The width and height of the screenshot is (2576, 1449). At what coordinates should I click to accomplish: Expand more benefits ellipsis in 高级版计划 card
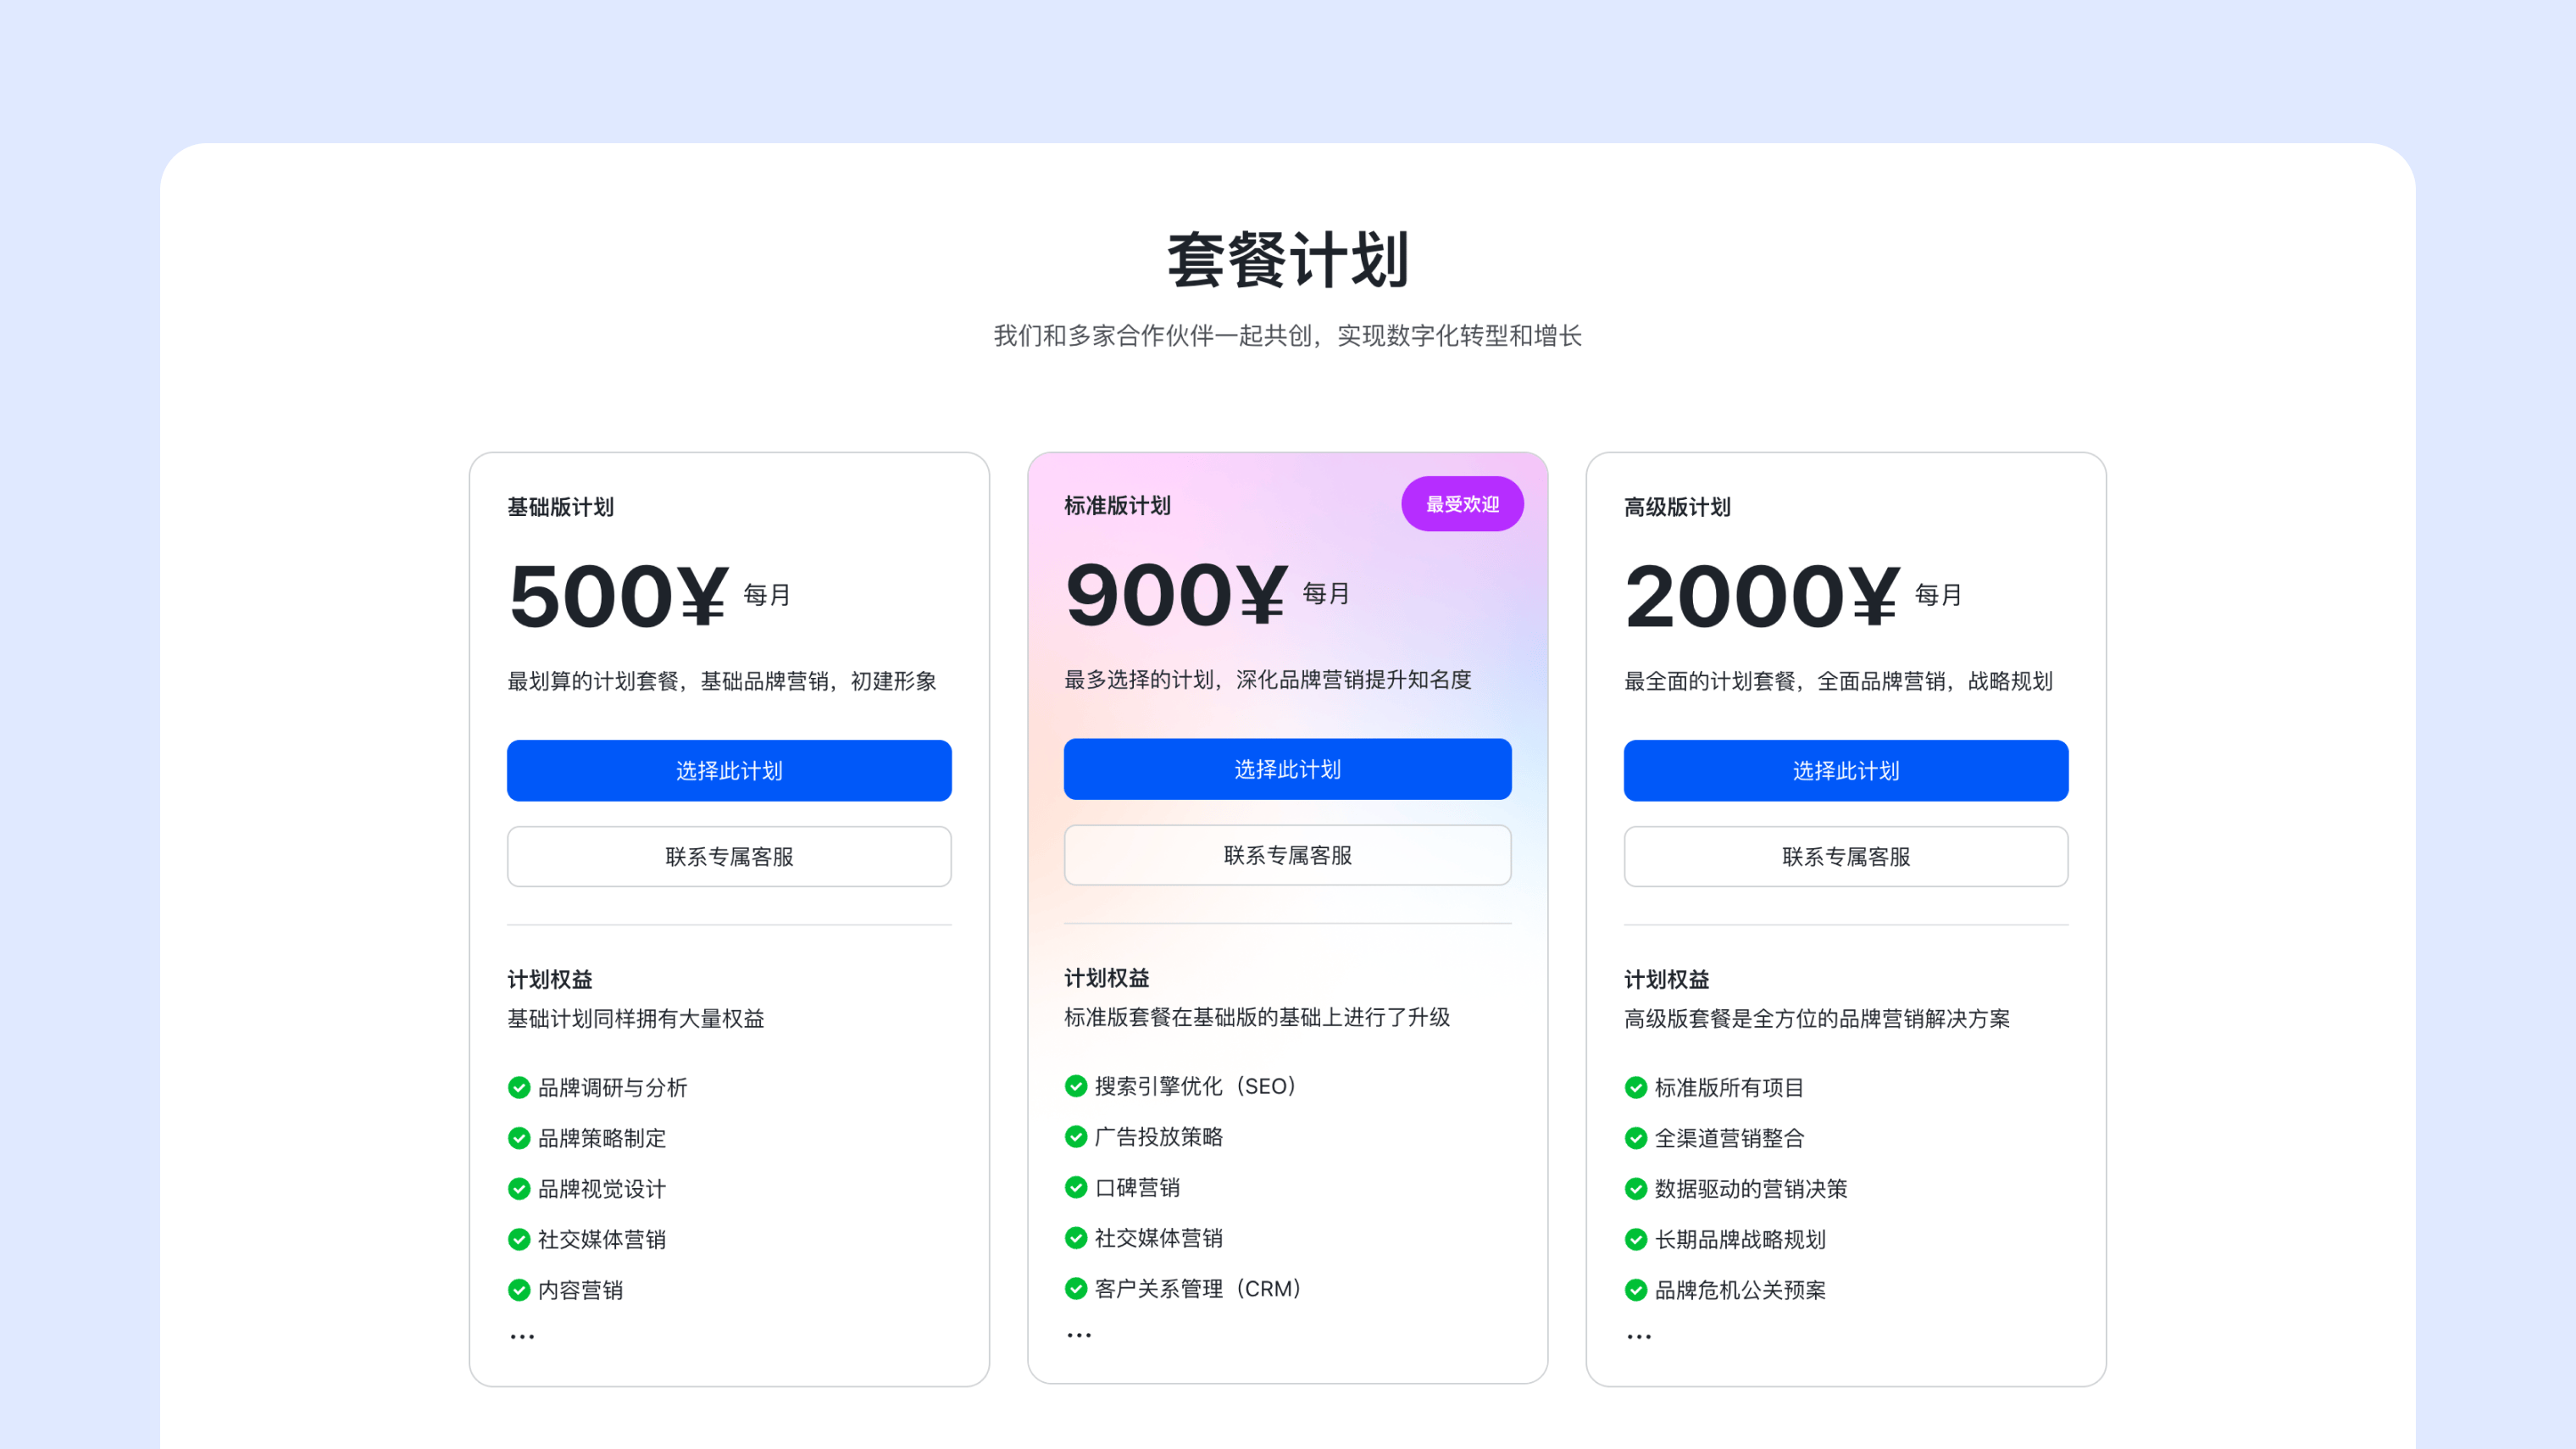pos(1639,1336)
